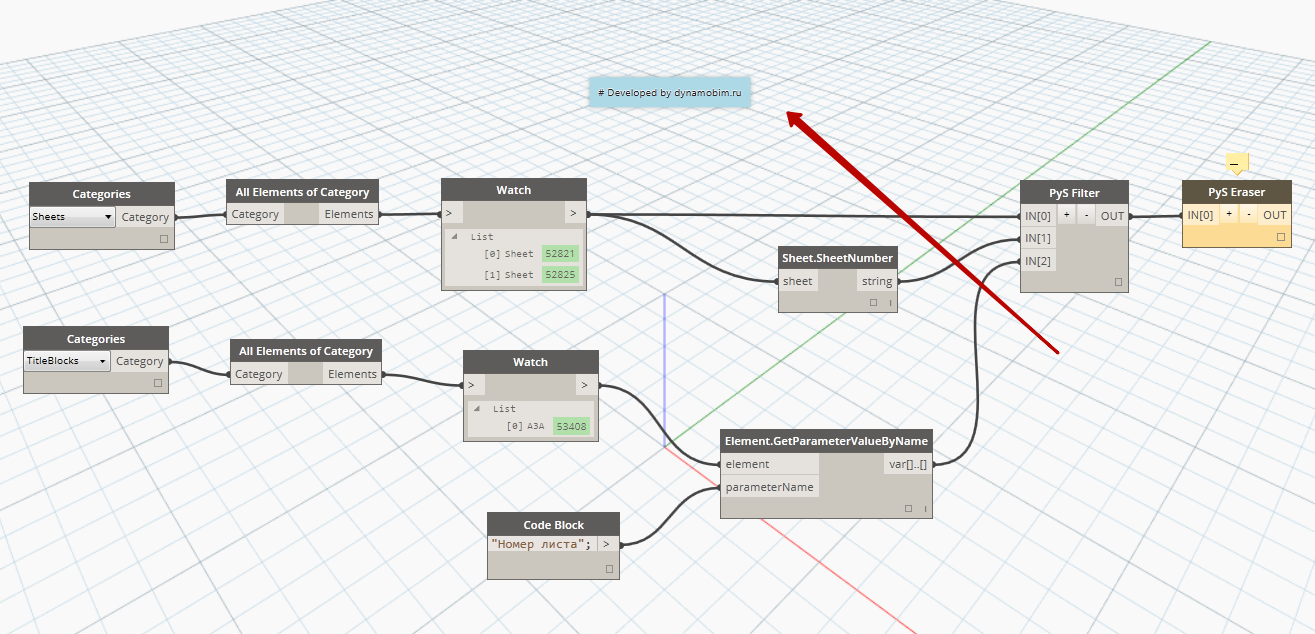The width and height of the screenshot is (1315, 634).
Task: Click the Sheet.SheetNumber node title
Action: pos(838,258)
